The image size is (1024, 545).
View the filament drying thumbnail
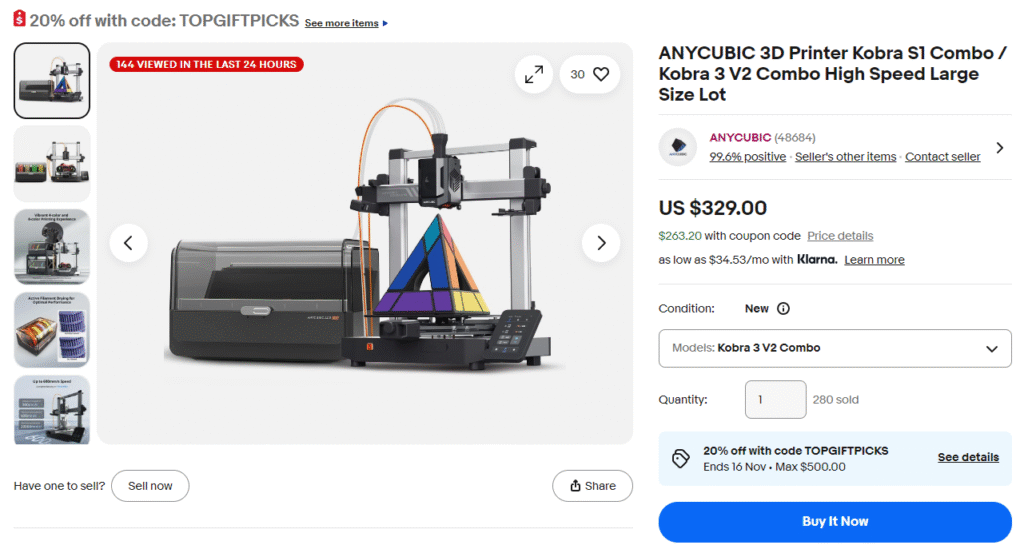point(52,330)
